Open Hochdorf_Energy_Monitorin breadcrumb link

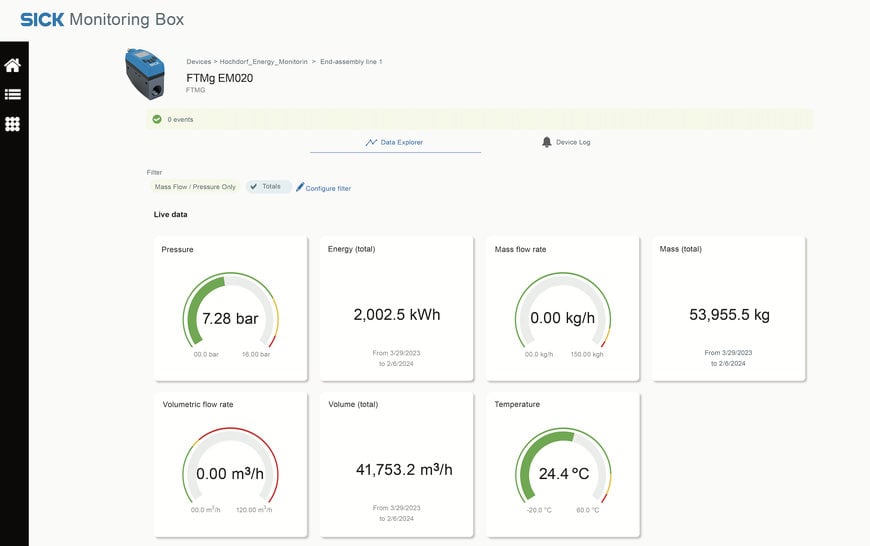point(264,62)
